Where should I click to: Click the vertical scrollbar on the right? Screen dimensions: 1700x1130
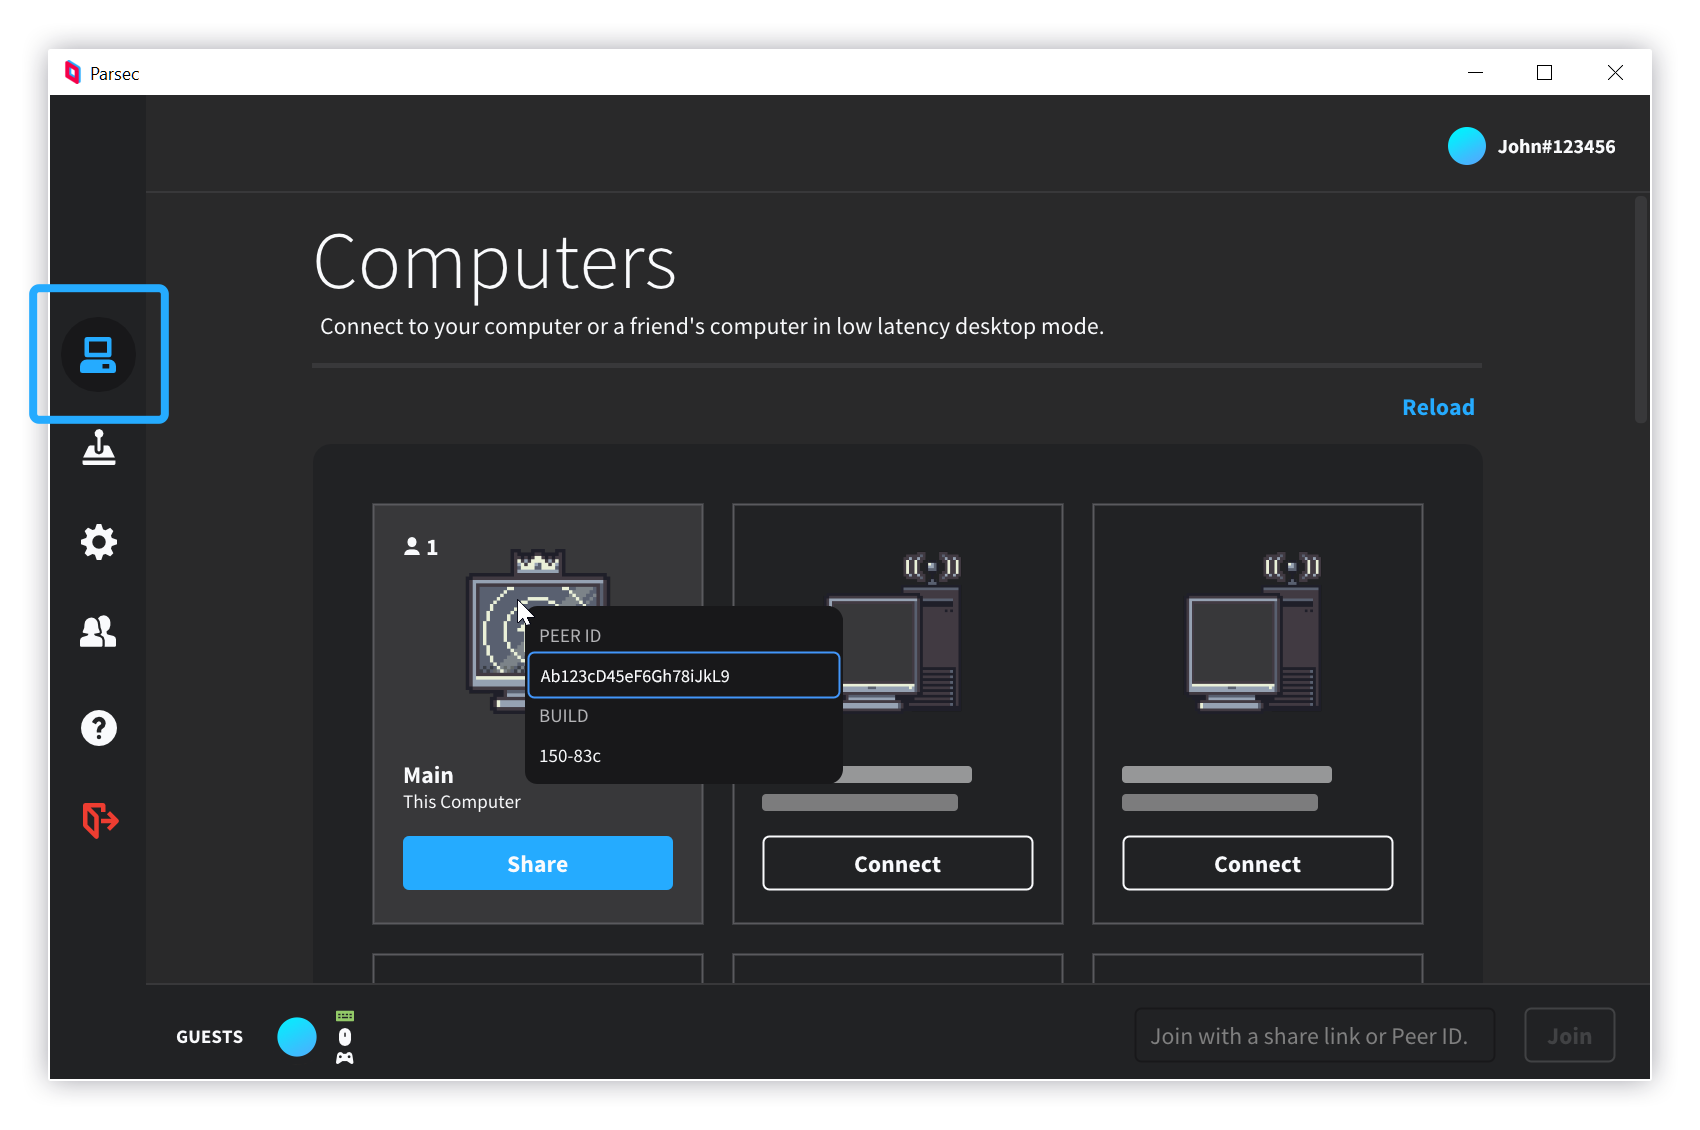tap(1640, 310)
